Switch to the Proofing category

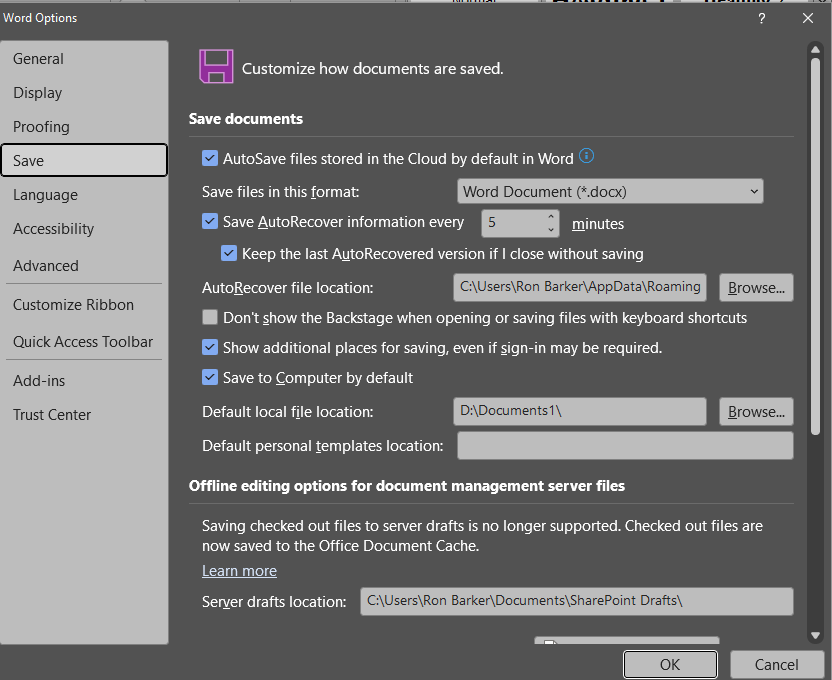pos(41,126)
